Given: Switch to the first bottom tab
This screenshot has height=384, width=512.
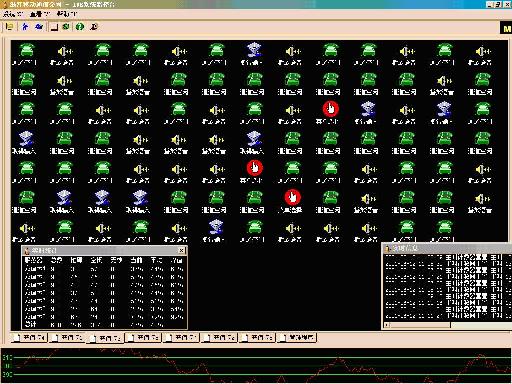Looking at the screenshot, I should tap(29, 338).
